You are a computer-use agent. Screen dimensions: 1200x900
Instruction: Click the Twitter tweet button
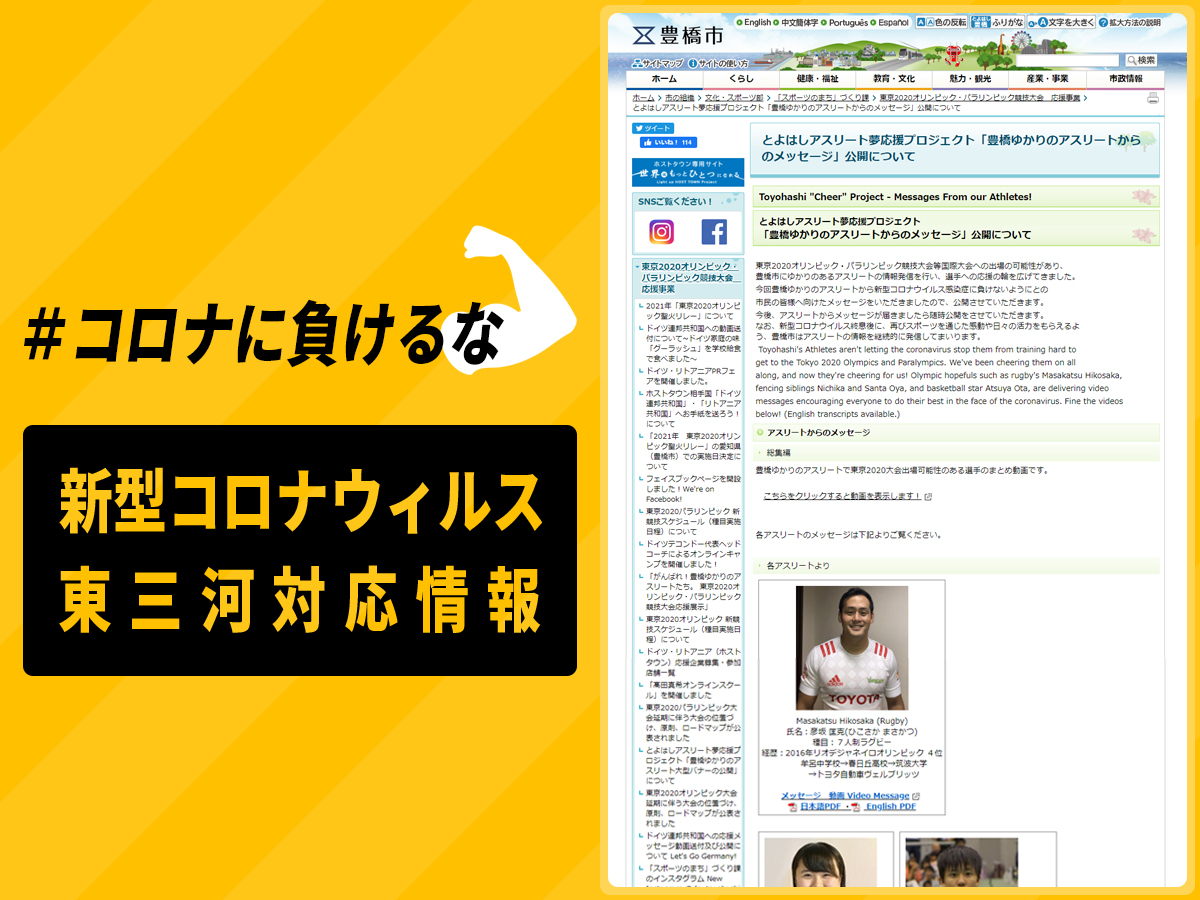(x=652, y=128)
